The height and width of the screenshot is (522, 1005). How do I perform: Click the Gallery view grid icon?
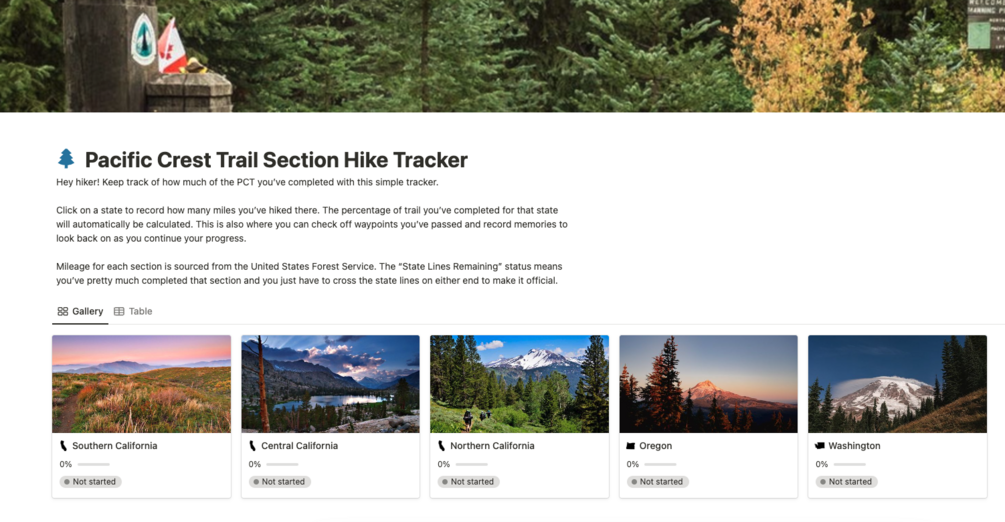click(63, 311)
